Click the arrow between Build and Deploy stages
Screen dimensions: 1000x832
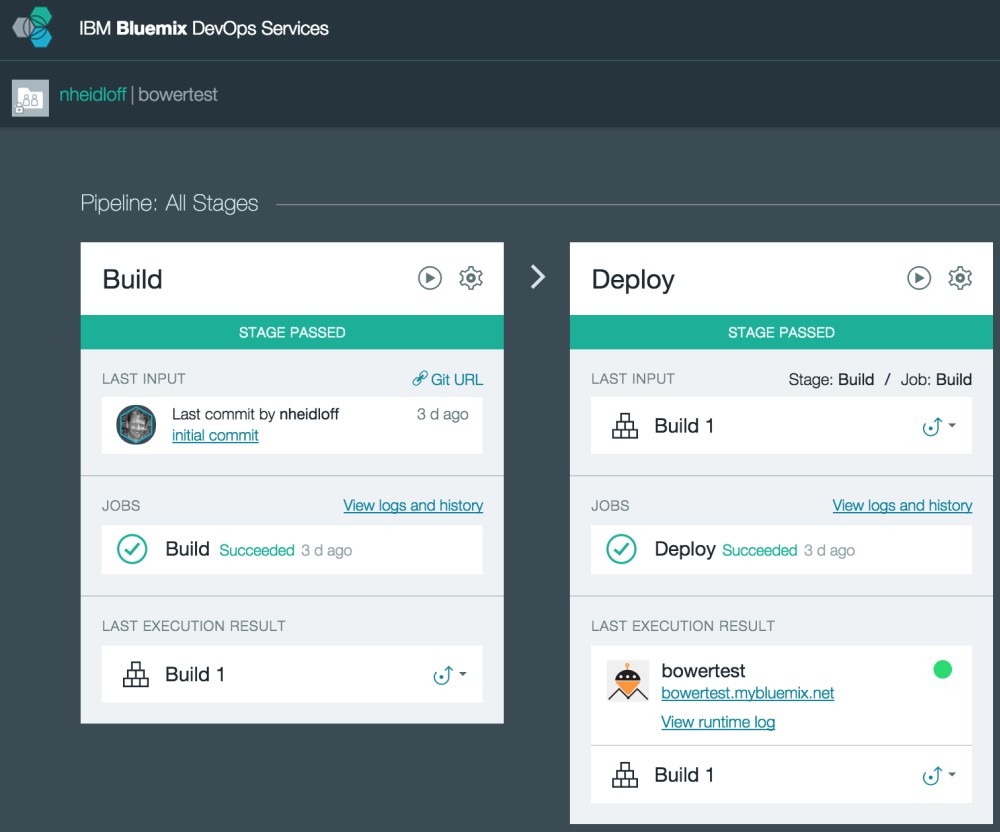point(538,277)
